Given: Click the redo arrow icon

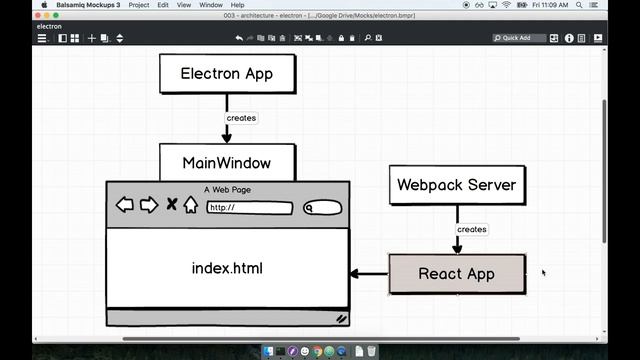Looking at the screenshot, I should (x=250, y=38).
